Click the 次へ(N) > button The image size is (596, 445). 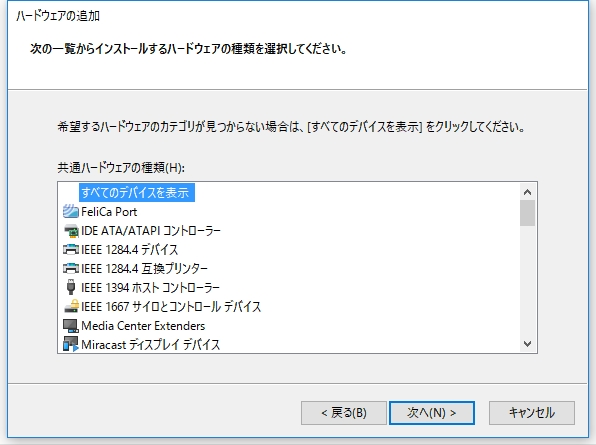click(432, 413)
